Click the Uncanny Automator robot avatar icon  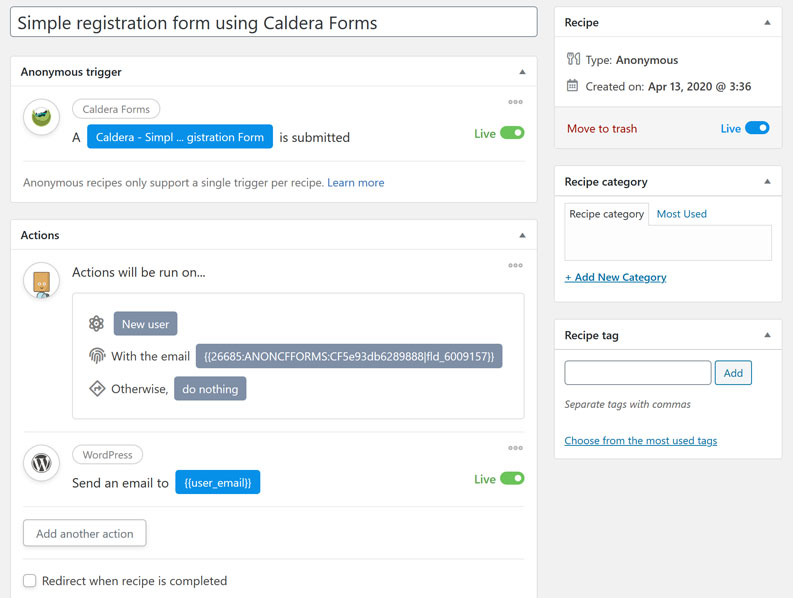pyautogui.click(x=41, y=281)
